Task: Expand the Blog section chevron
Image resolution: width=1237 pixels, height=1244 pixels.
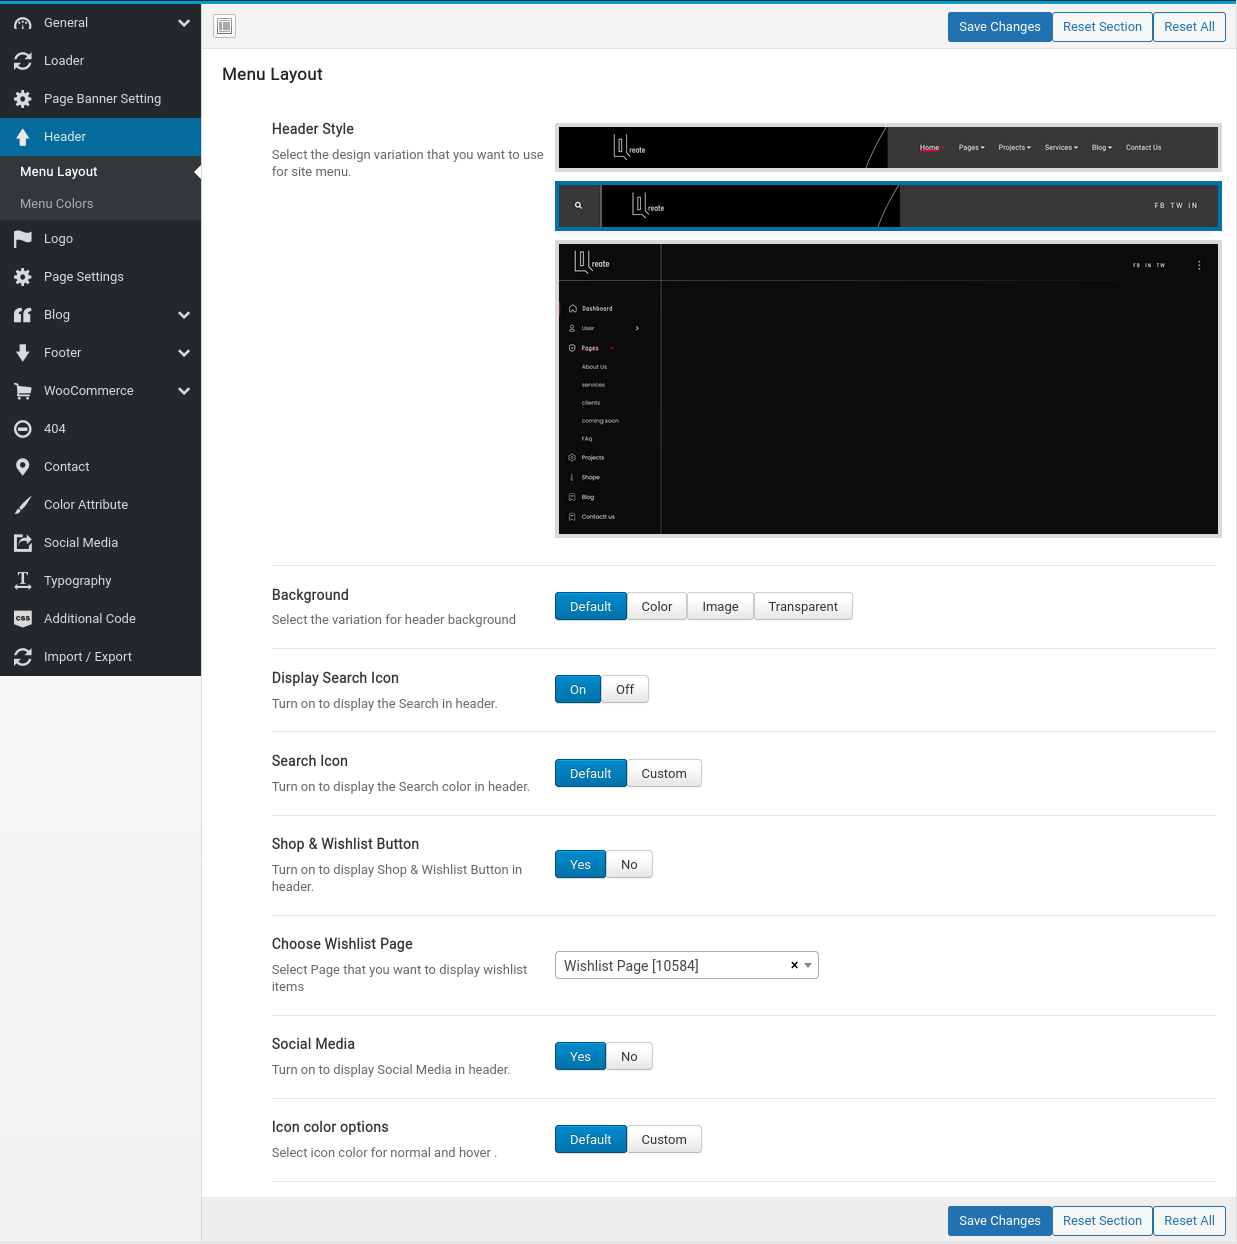Action: pyautogui.click(x=184, y=315)
